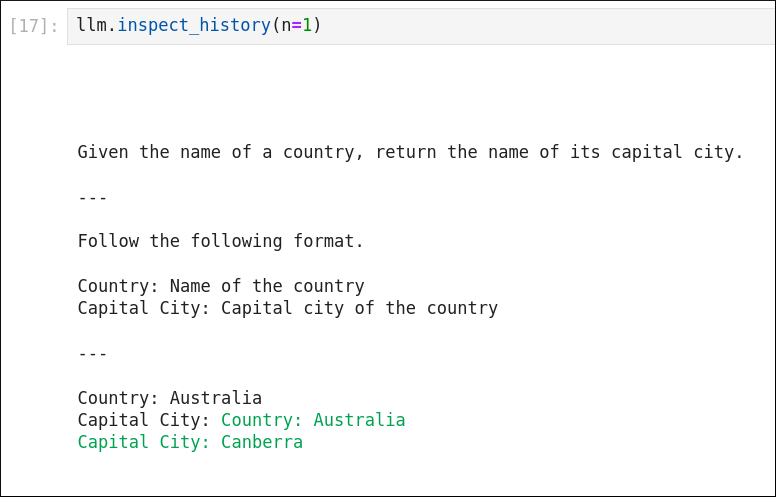
Task: Click the black 'Country: Australia' line
Action: tap(170, 398)
